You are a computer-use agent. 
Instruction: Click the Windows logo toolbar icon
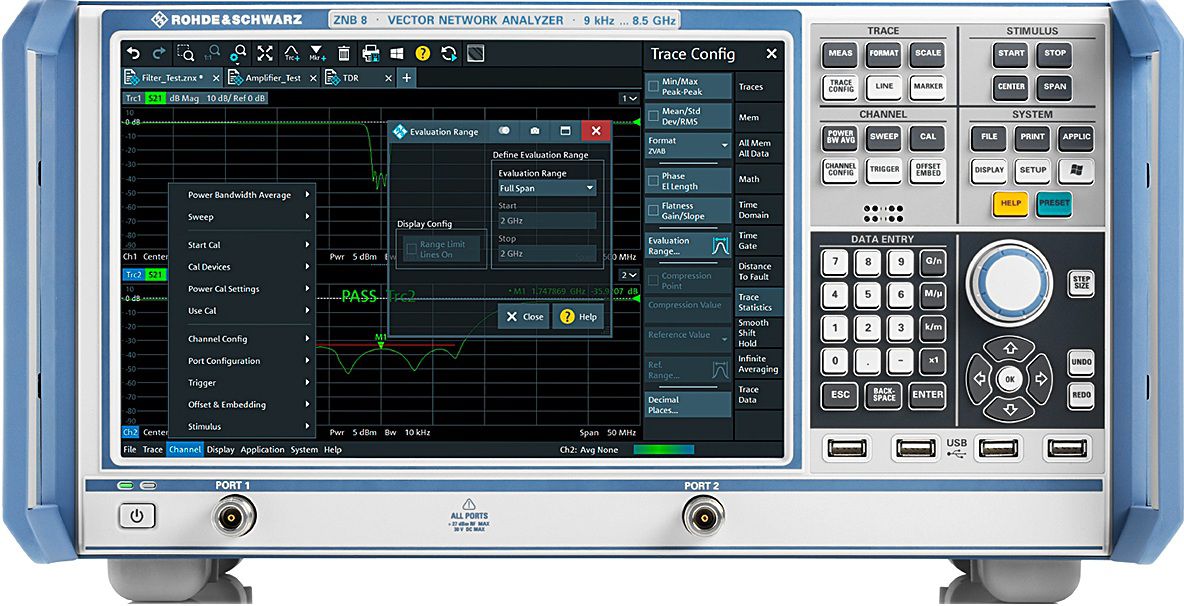(396, 53)
